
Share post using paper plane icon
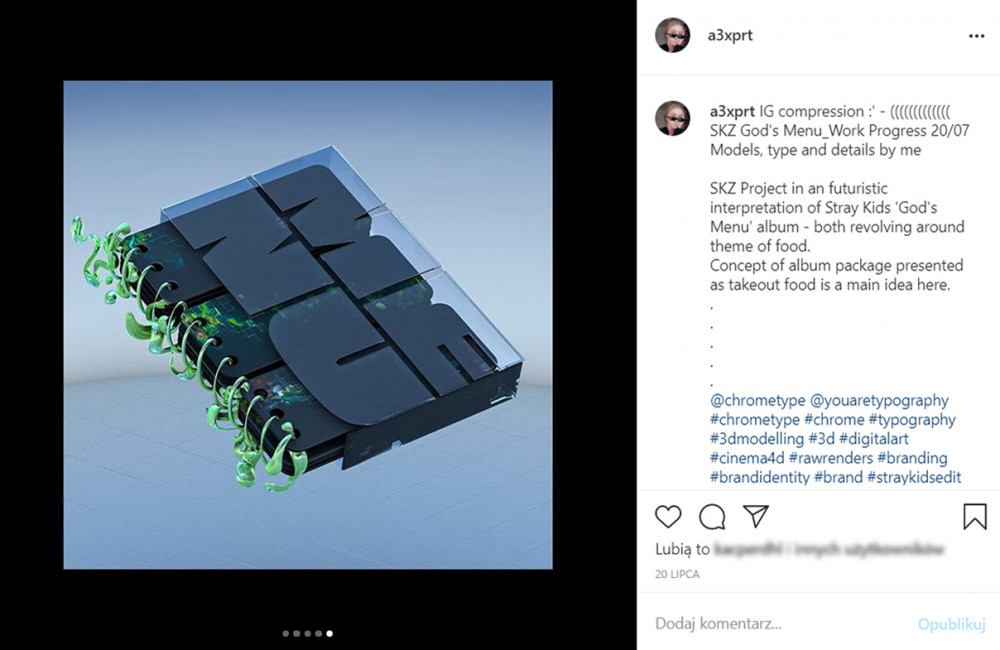click(756, 516)
